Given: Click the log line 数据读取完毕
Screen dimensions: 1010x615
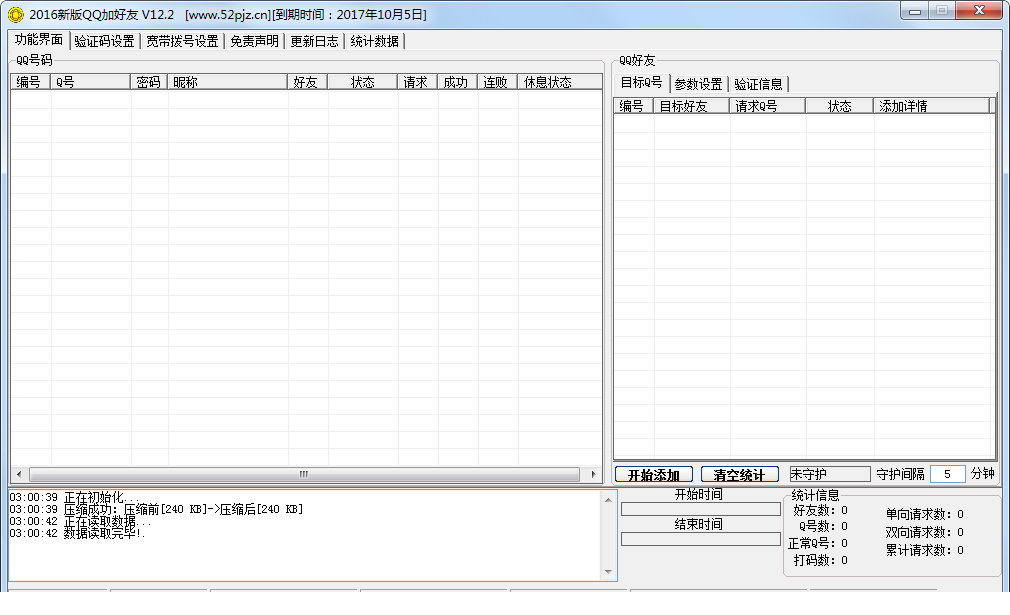Looking at the screenshot, I should pyautogui.click(x=77, y=533).
